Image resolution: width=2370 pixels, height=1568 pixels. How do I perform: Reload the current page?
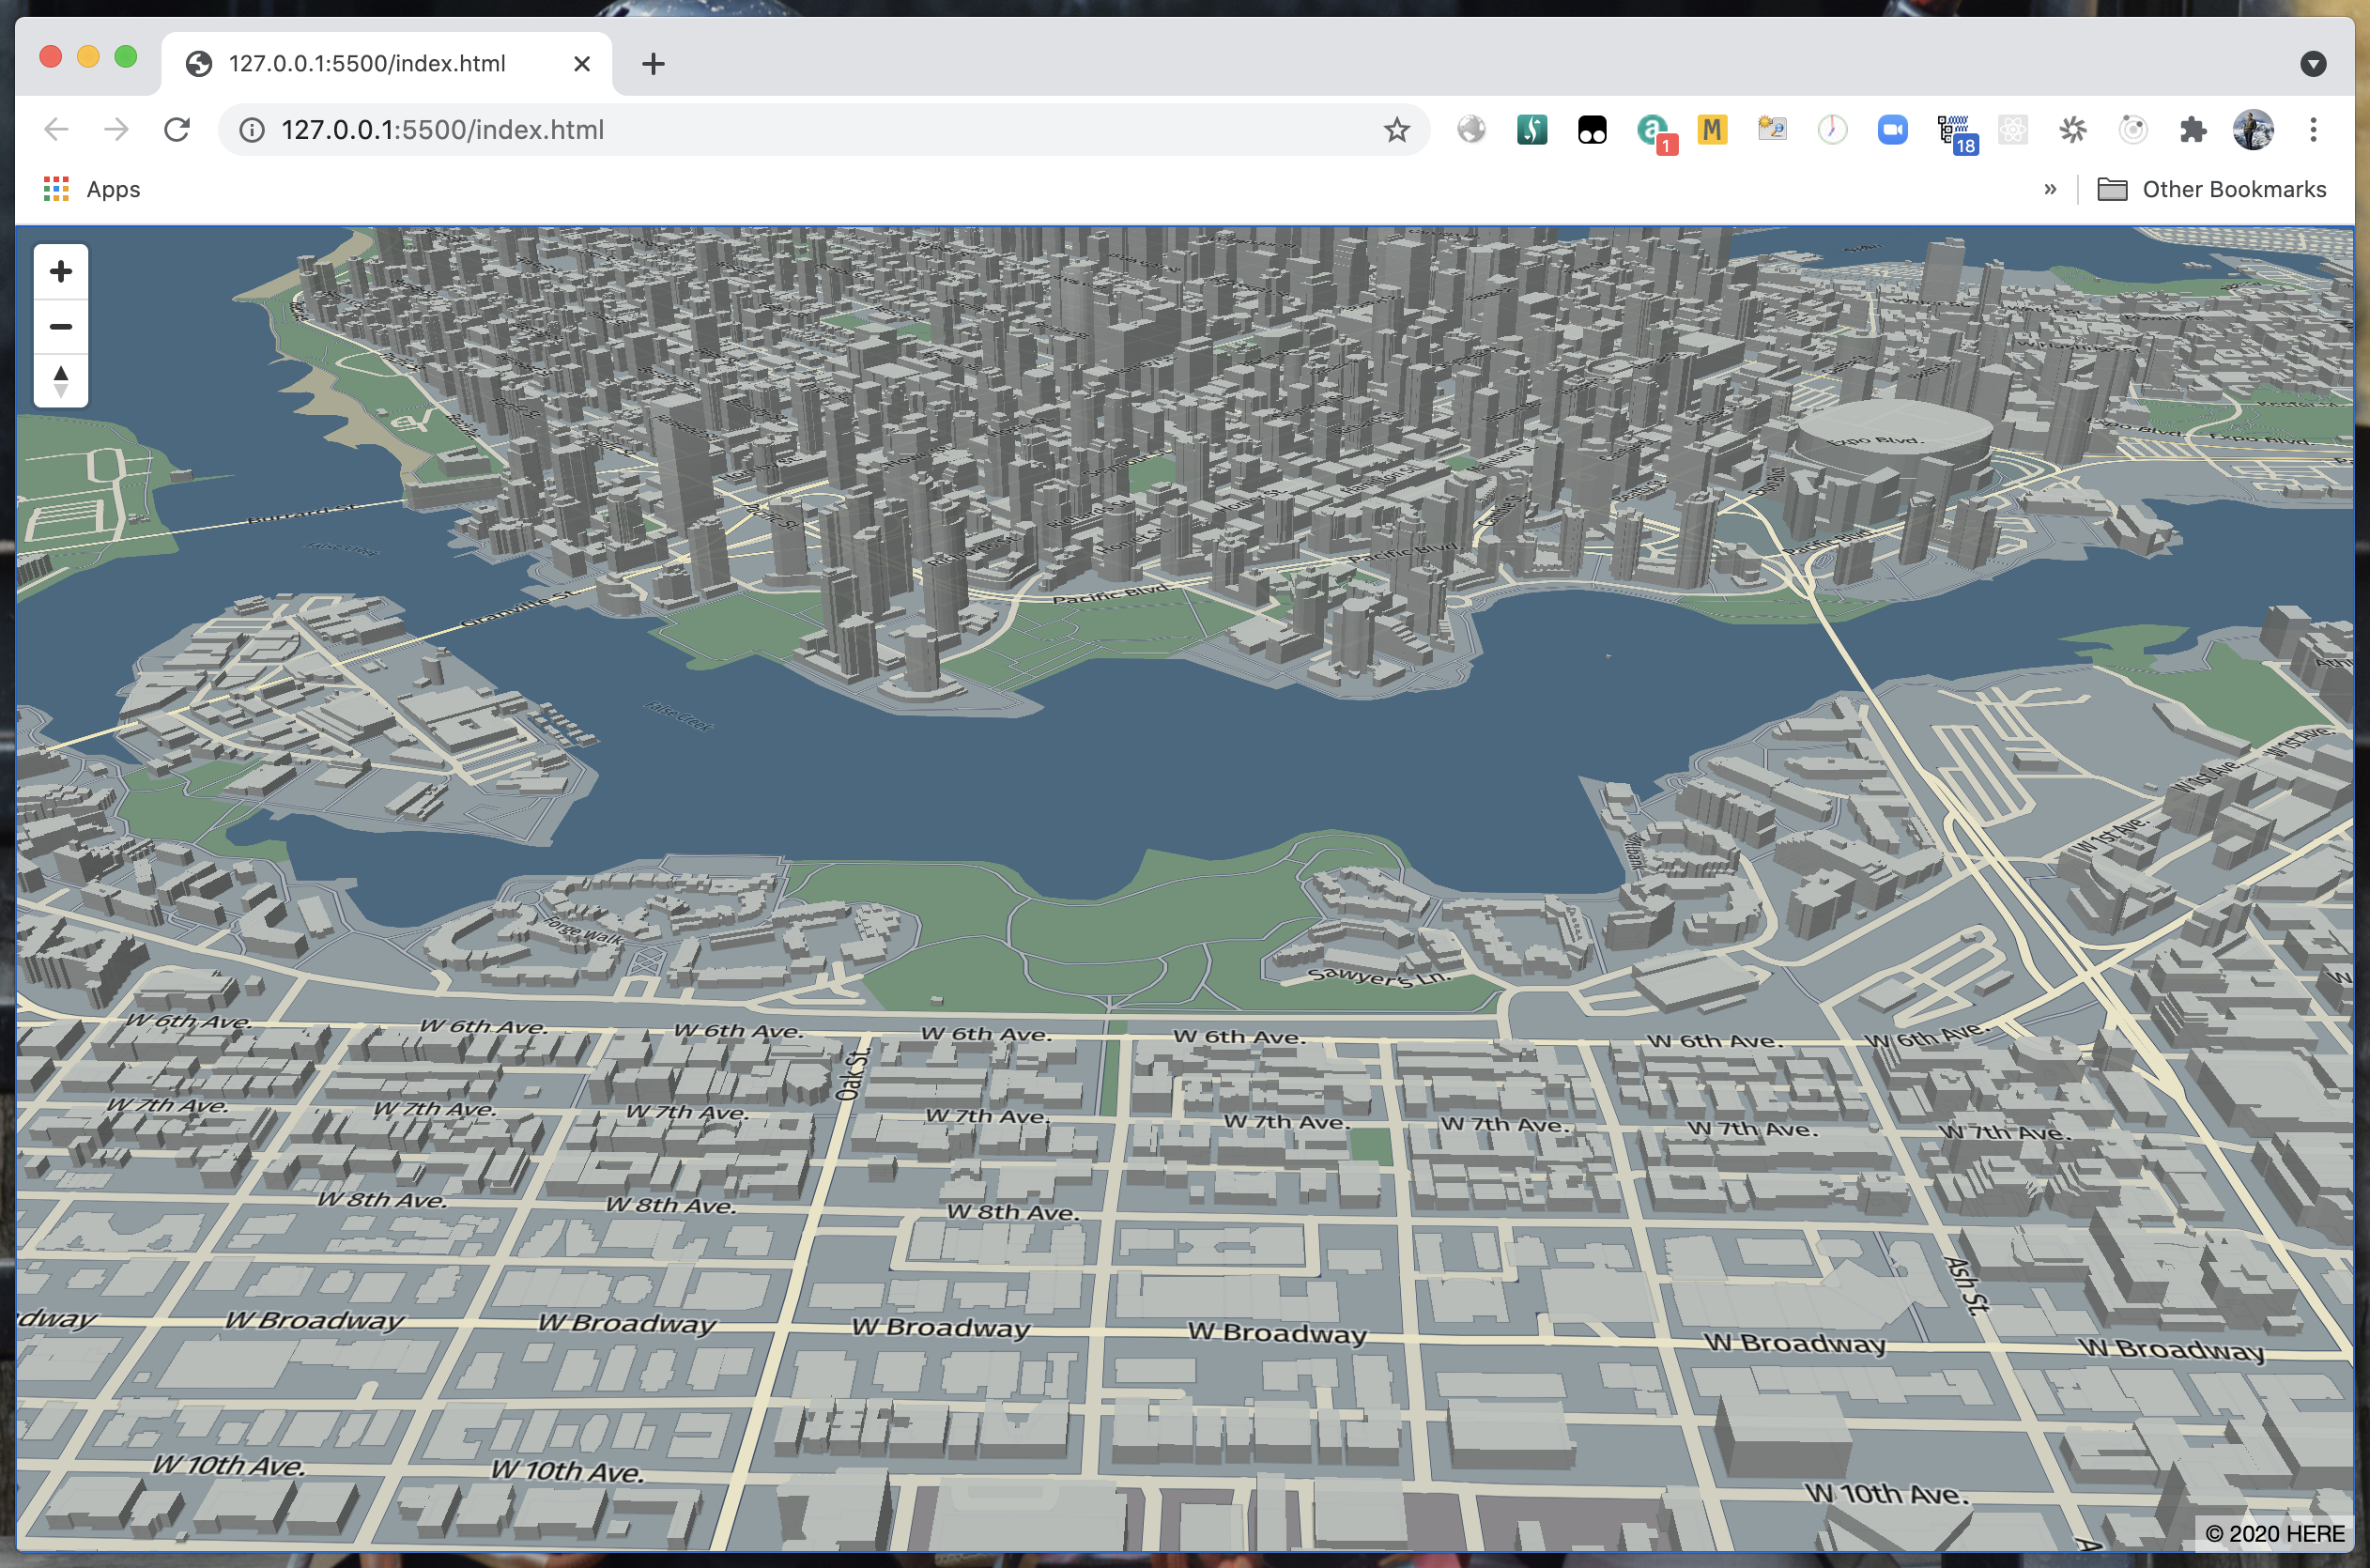[177, 130]
